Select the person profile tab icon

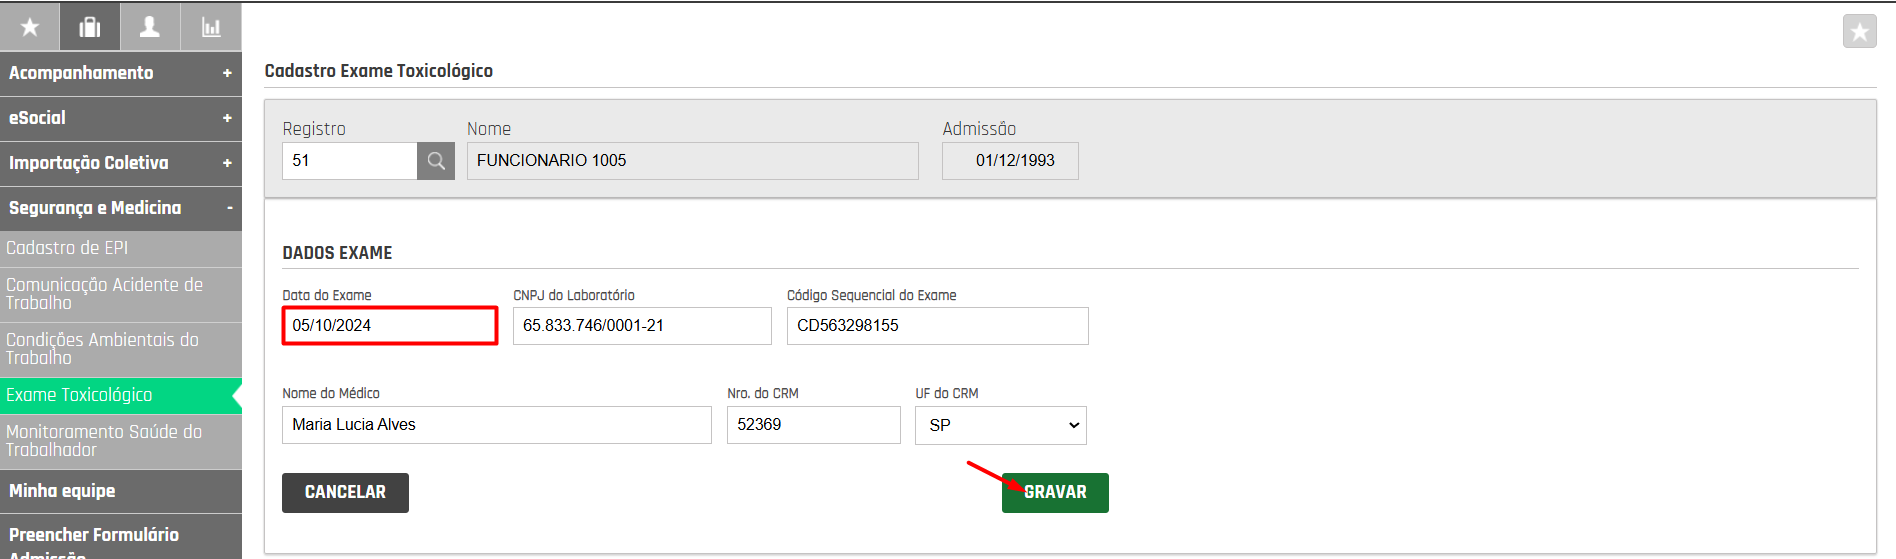click(x=150, y=27)
